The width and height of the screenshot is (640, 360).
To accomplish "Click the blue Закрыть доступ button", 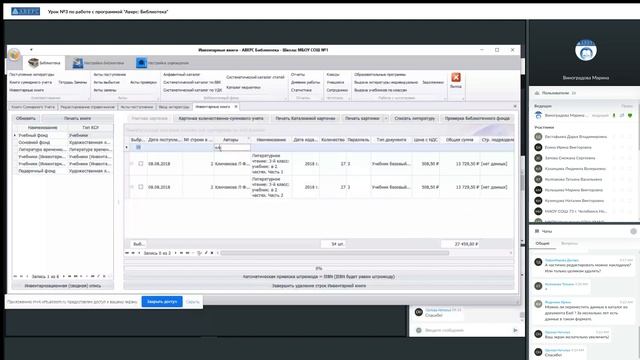I will click(x=162, y=302).
